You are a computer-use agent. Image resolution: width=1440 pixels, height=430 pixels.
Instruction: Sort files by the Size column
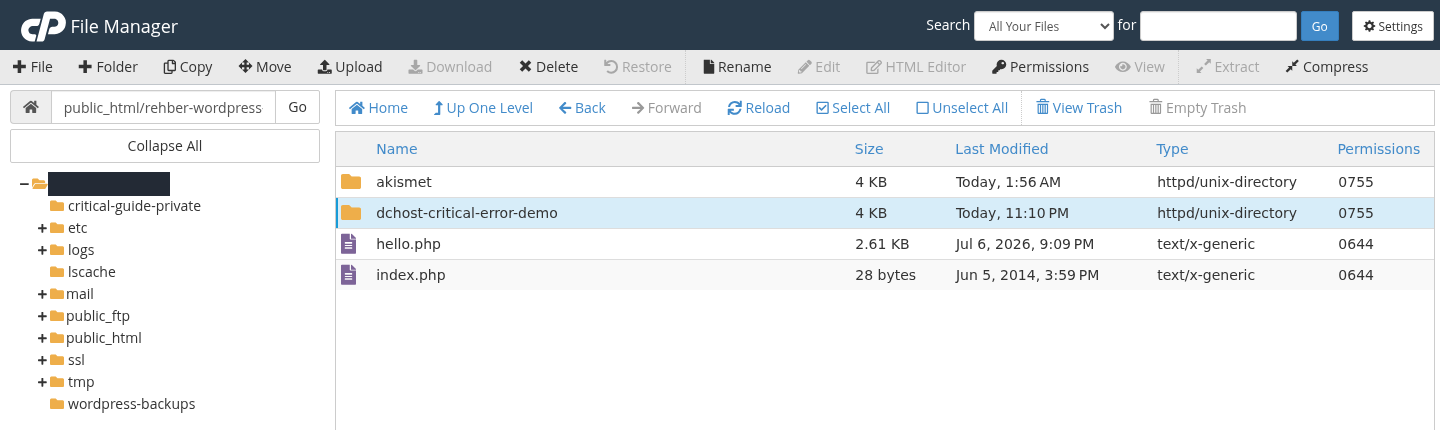point(869,149)
